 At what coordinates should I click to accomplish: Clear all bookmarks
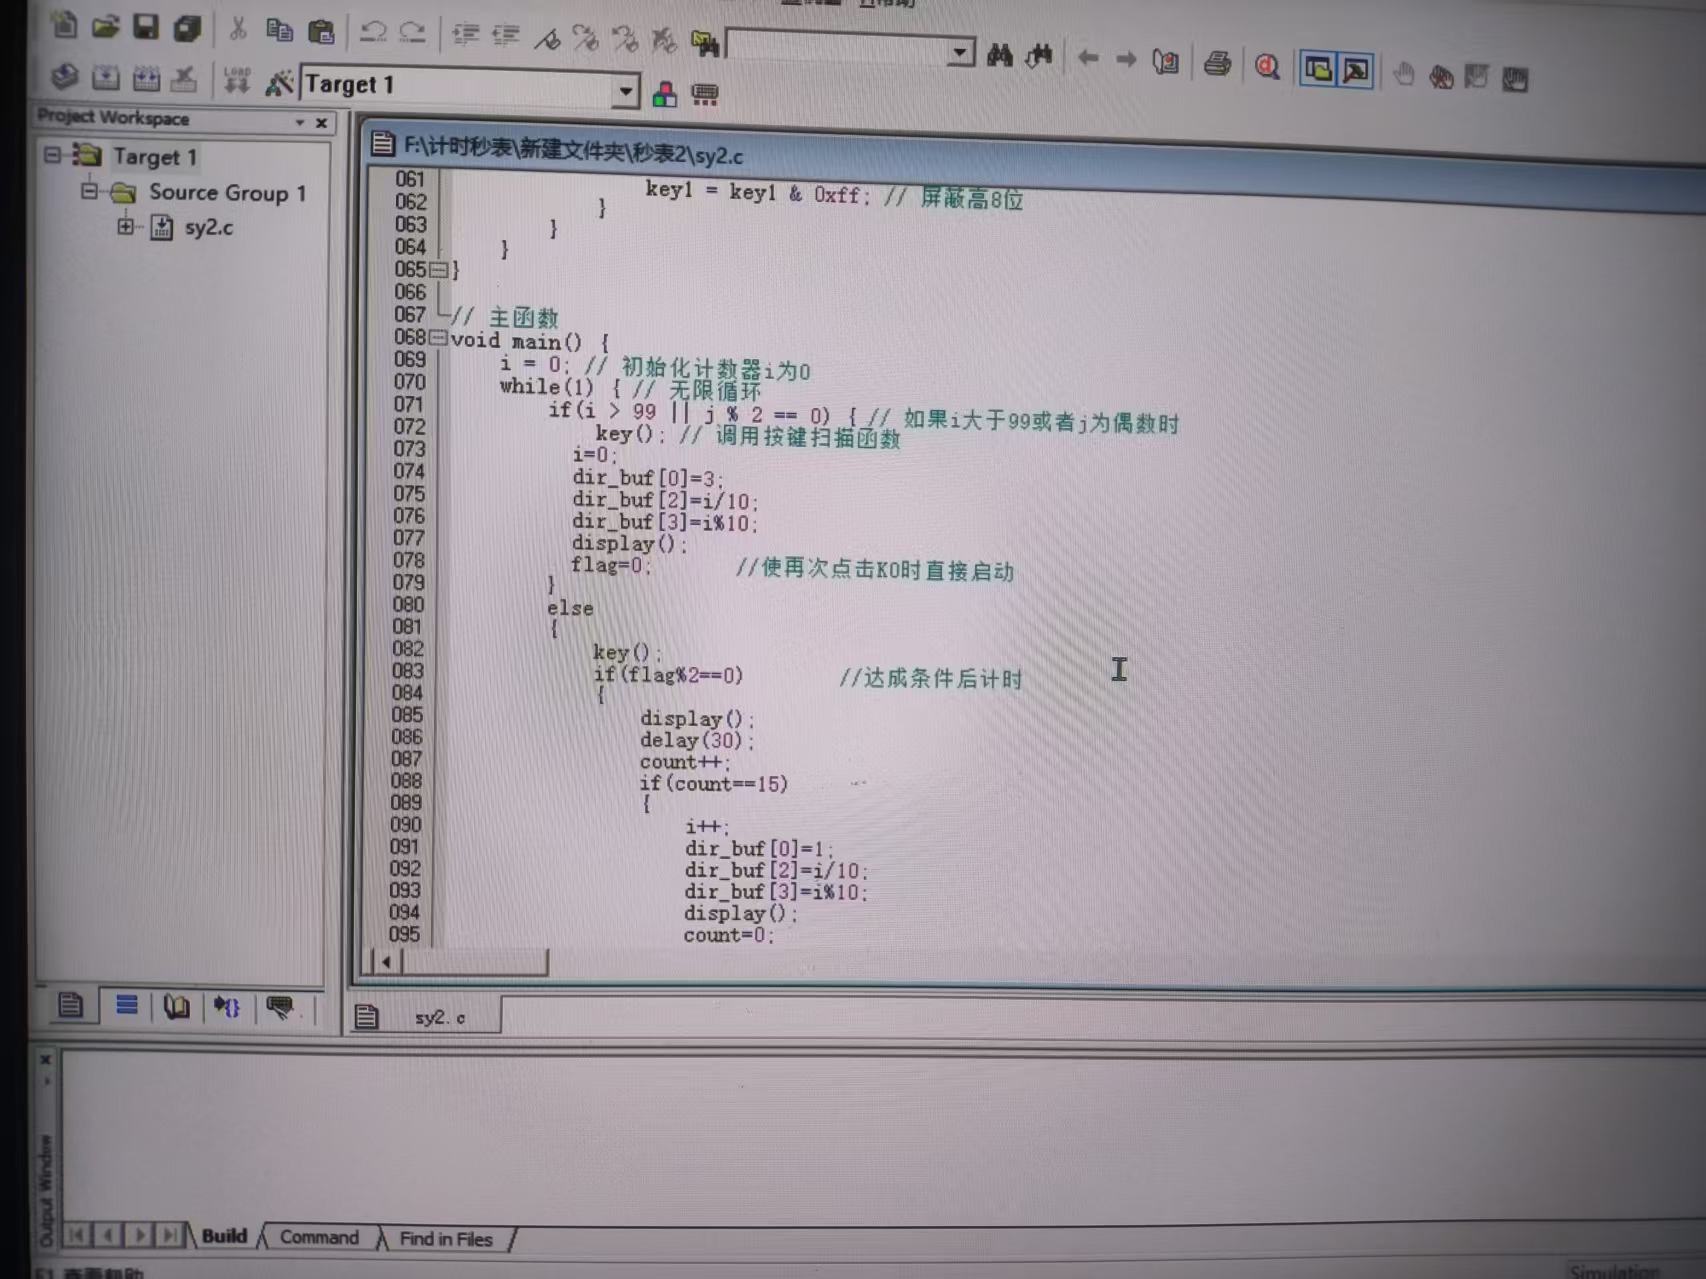(x=665, y=41)
